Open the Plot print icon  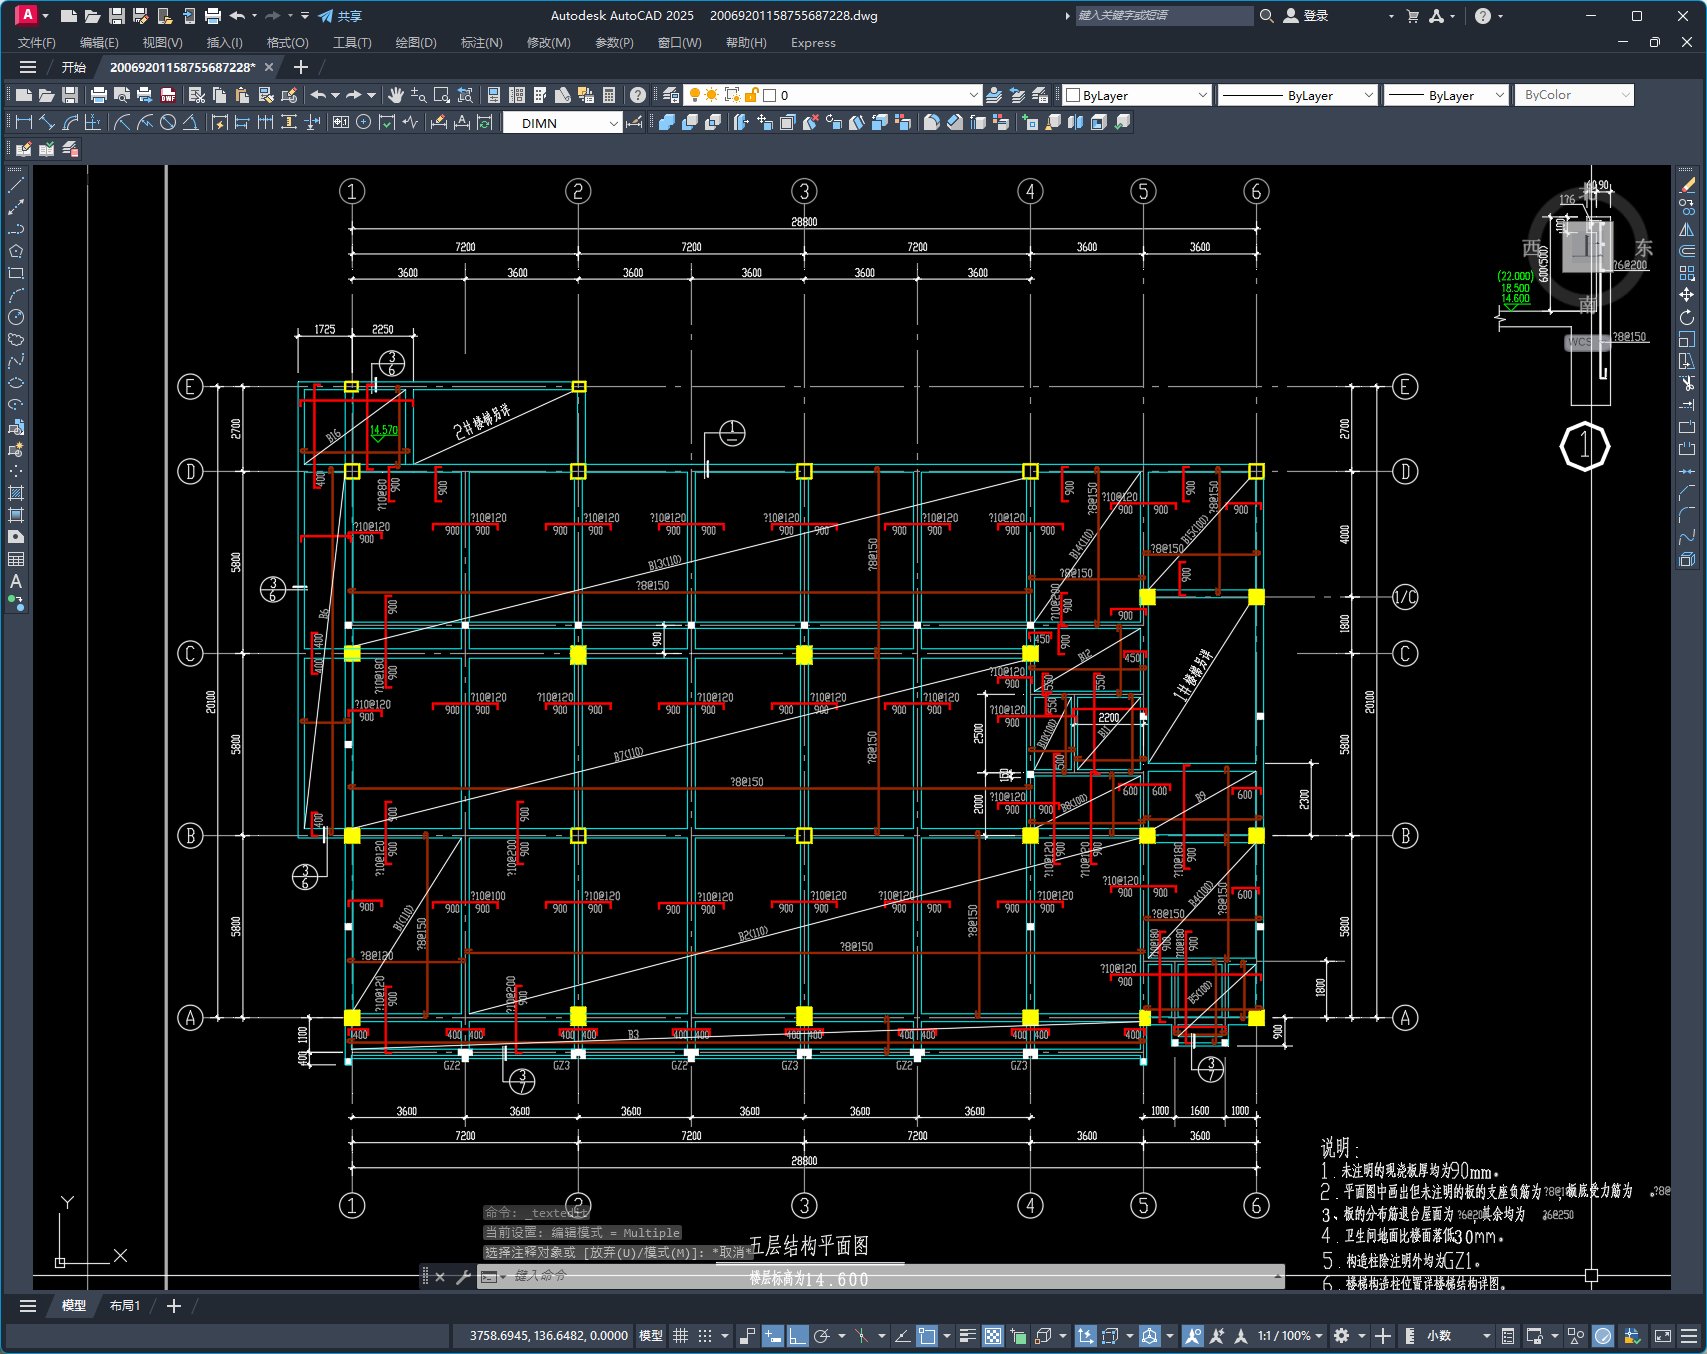98,95
